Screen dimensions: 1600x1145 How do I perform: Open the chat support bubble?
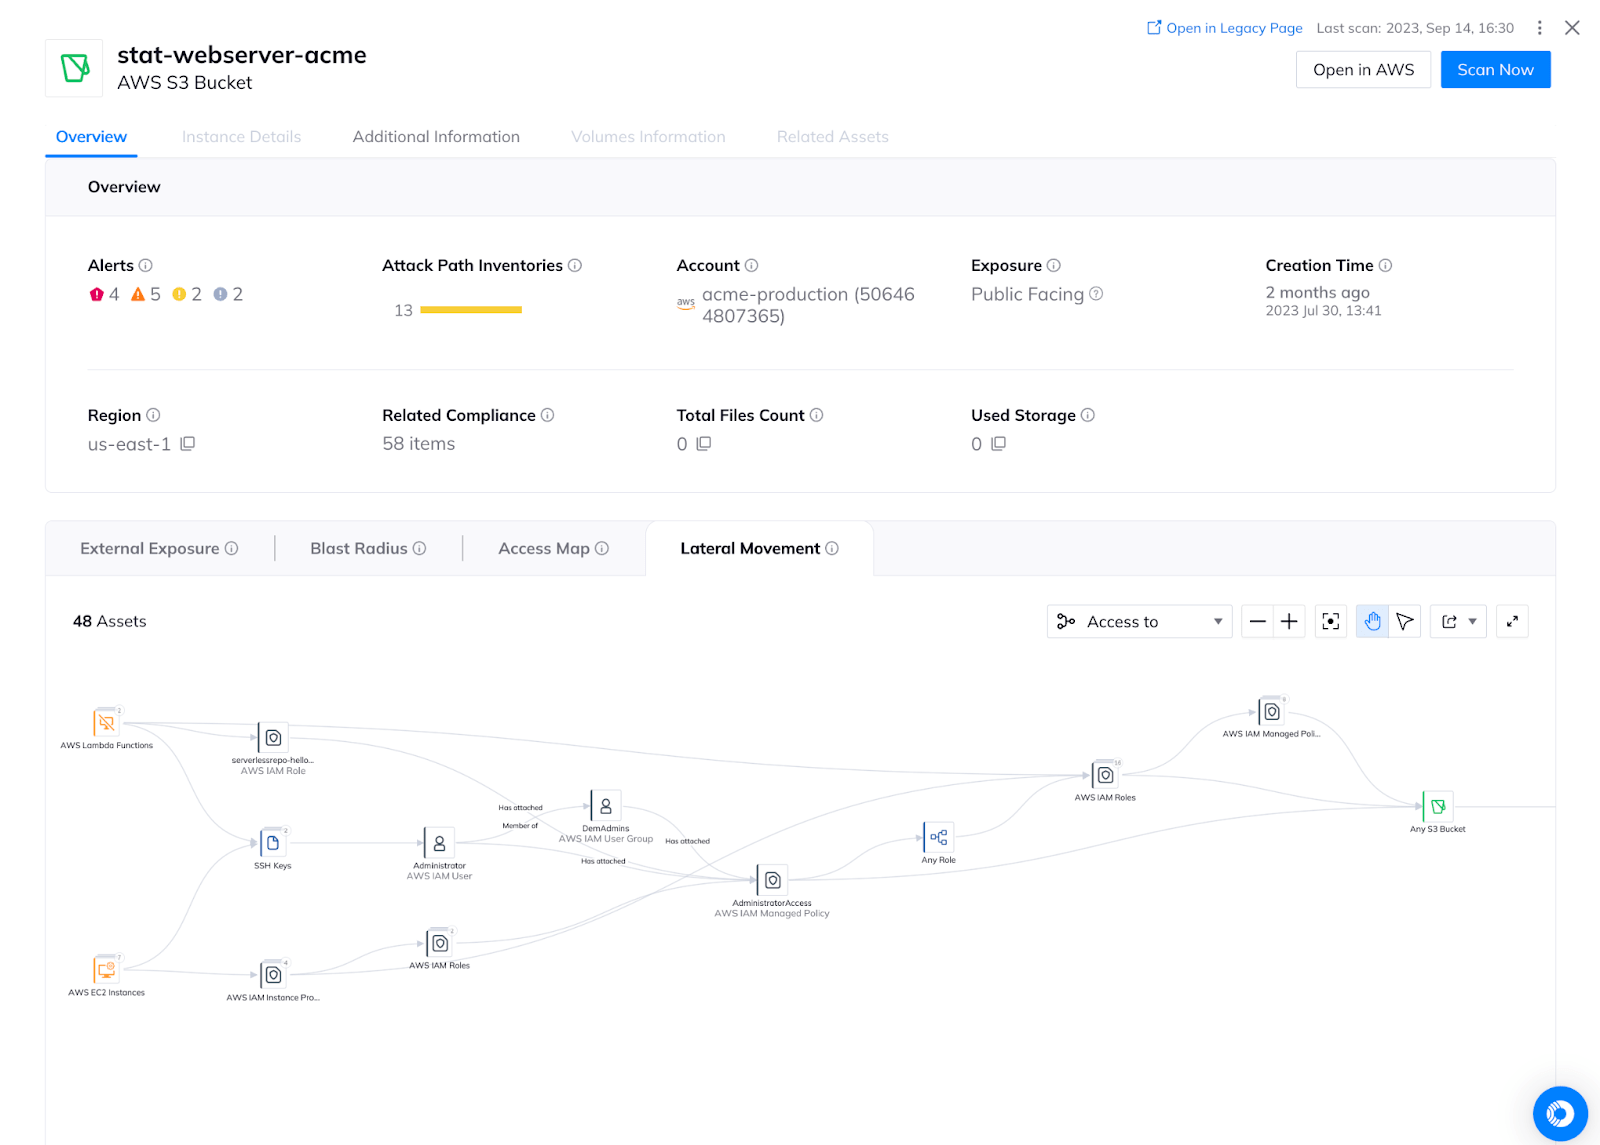(x=1559, y=1113)
